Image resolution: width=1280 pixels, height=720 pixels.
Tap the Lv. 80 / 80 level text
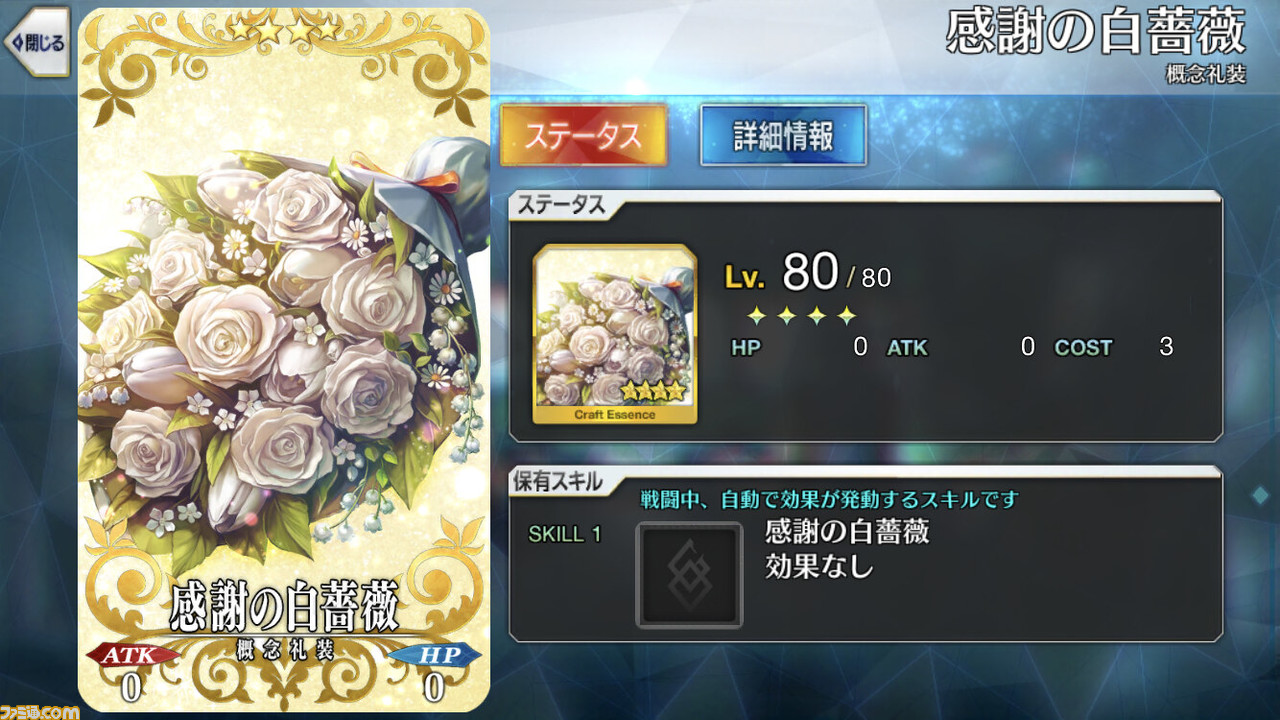pyautogui.click(x=807, y=273)
